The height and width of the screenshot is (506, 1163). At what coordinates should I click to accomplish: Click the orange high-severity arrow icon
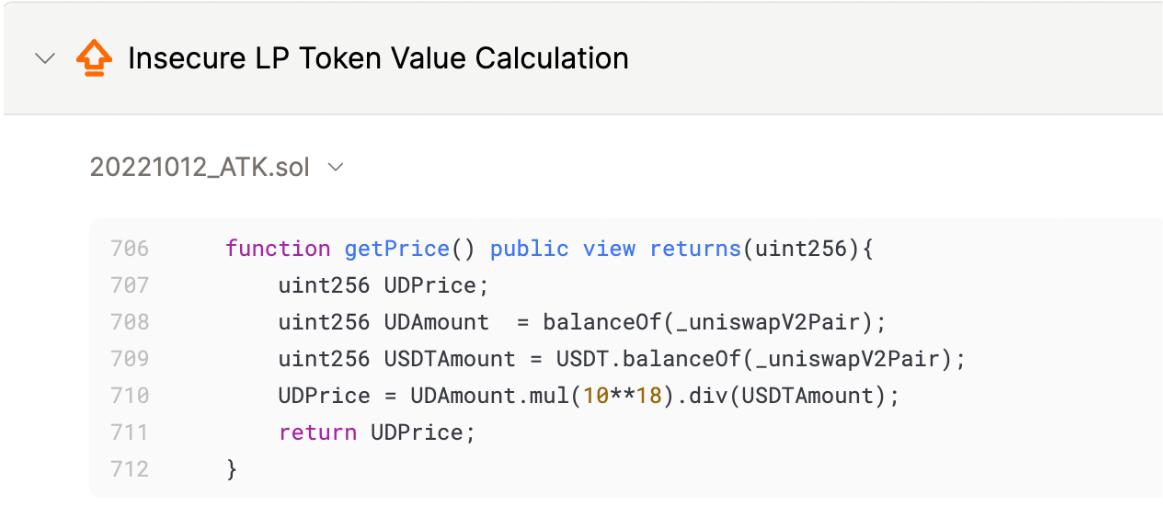94,59
